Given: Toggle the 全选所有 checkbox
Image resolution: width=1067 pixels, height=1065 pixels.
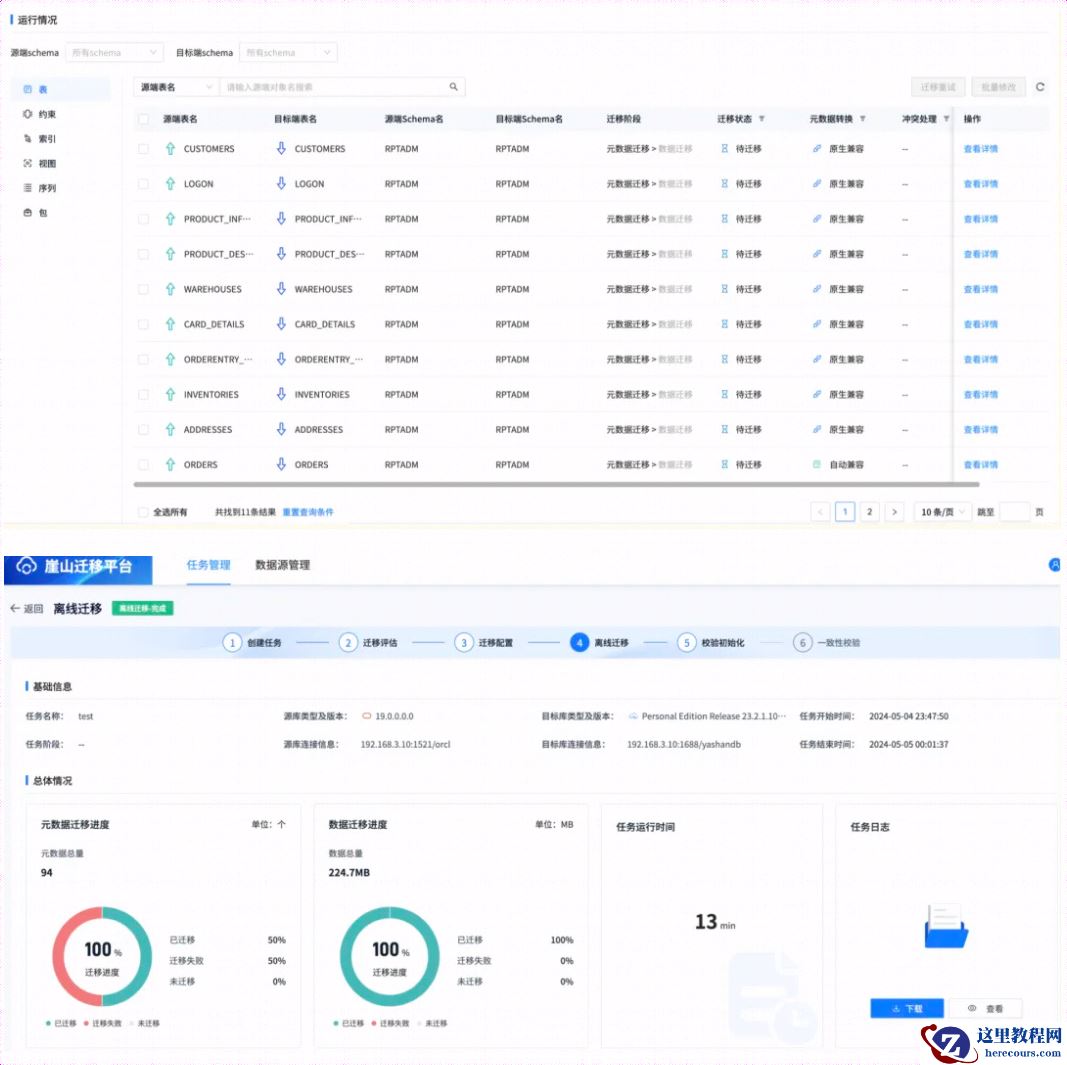Looking at the screenshot, I should coord(144,512).
